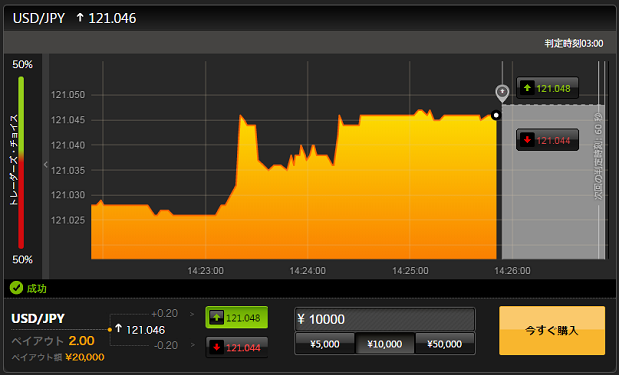Image resolution: width=619 pixels, height=375 pixels.
Task: Select the ¥5,000 amount option
Action: [x=325, y=344]
